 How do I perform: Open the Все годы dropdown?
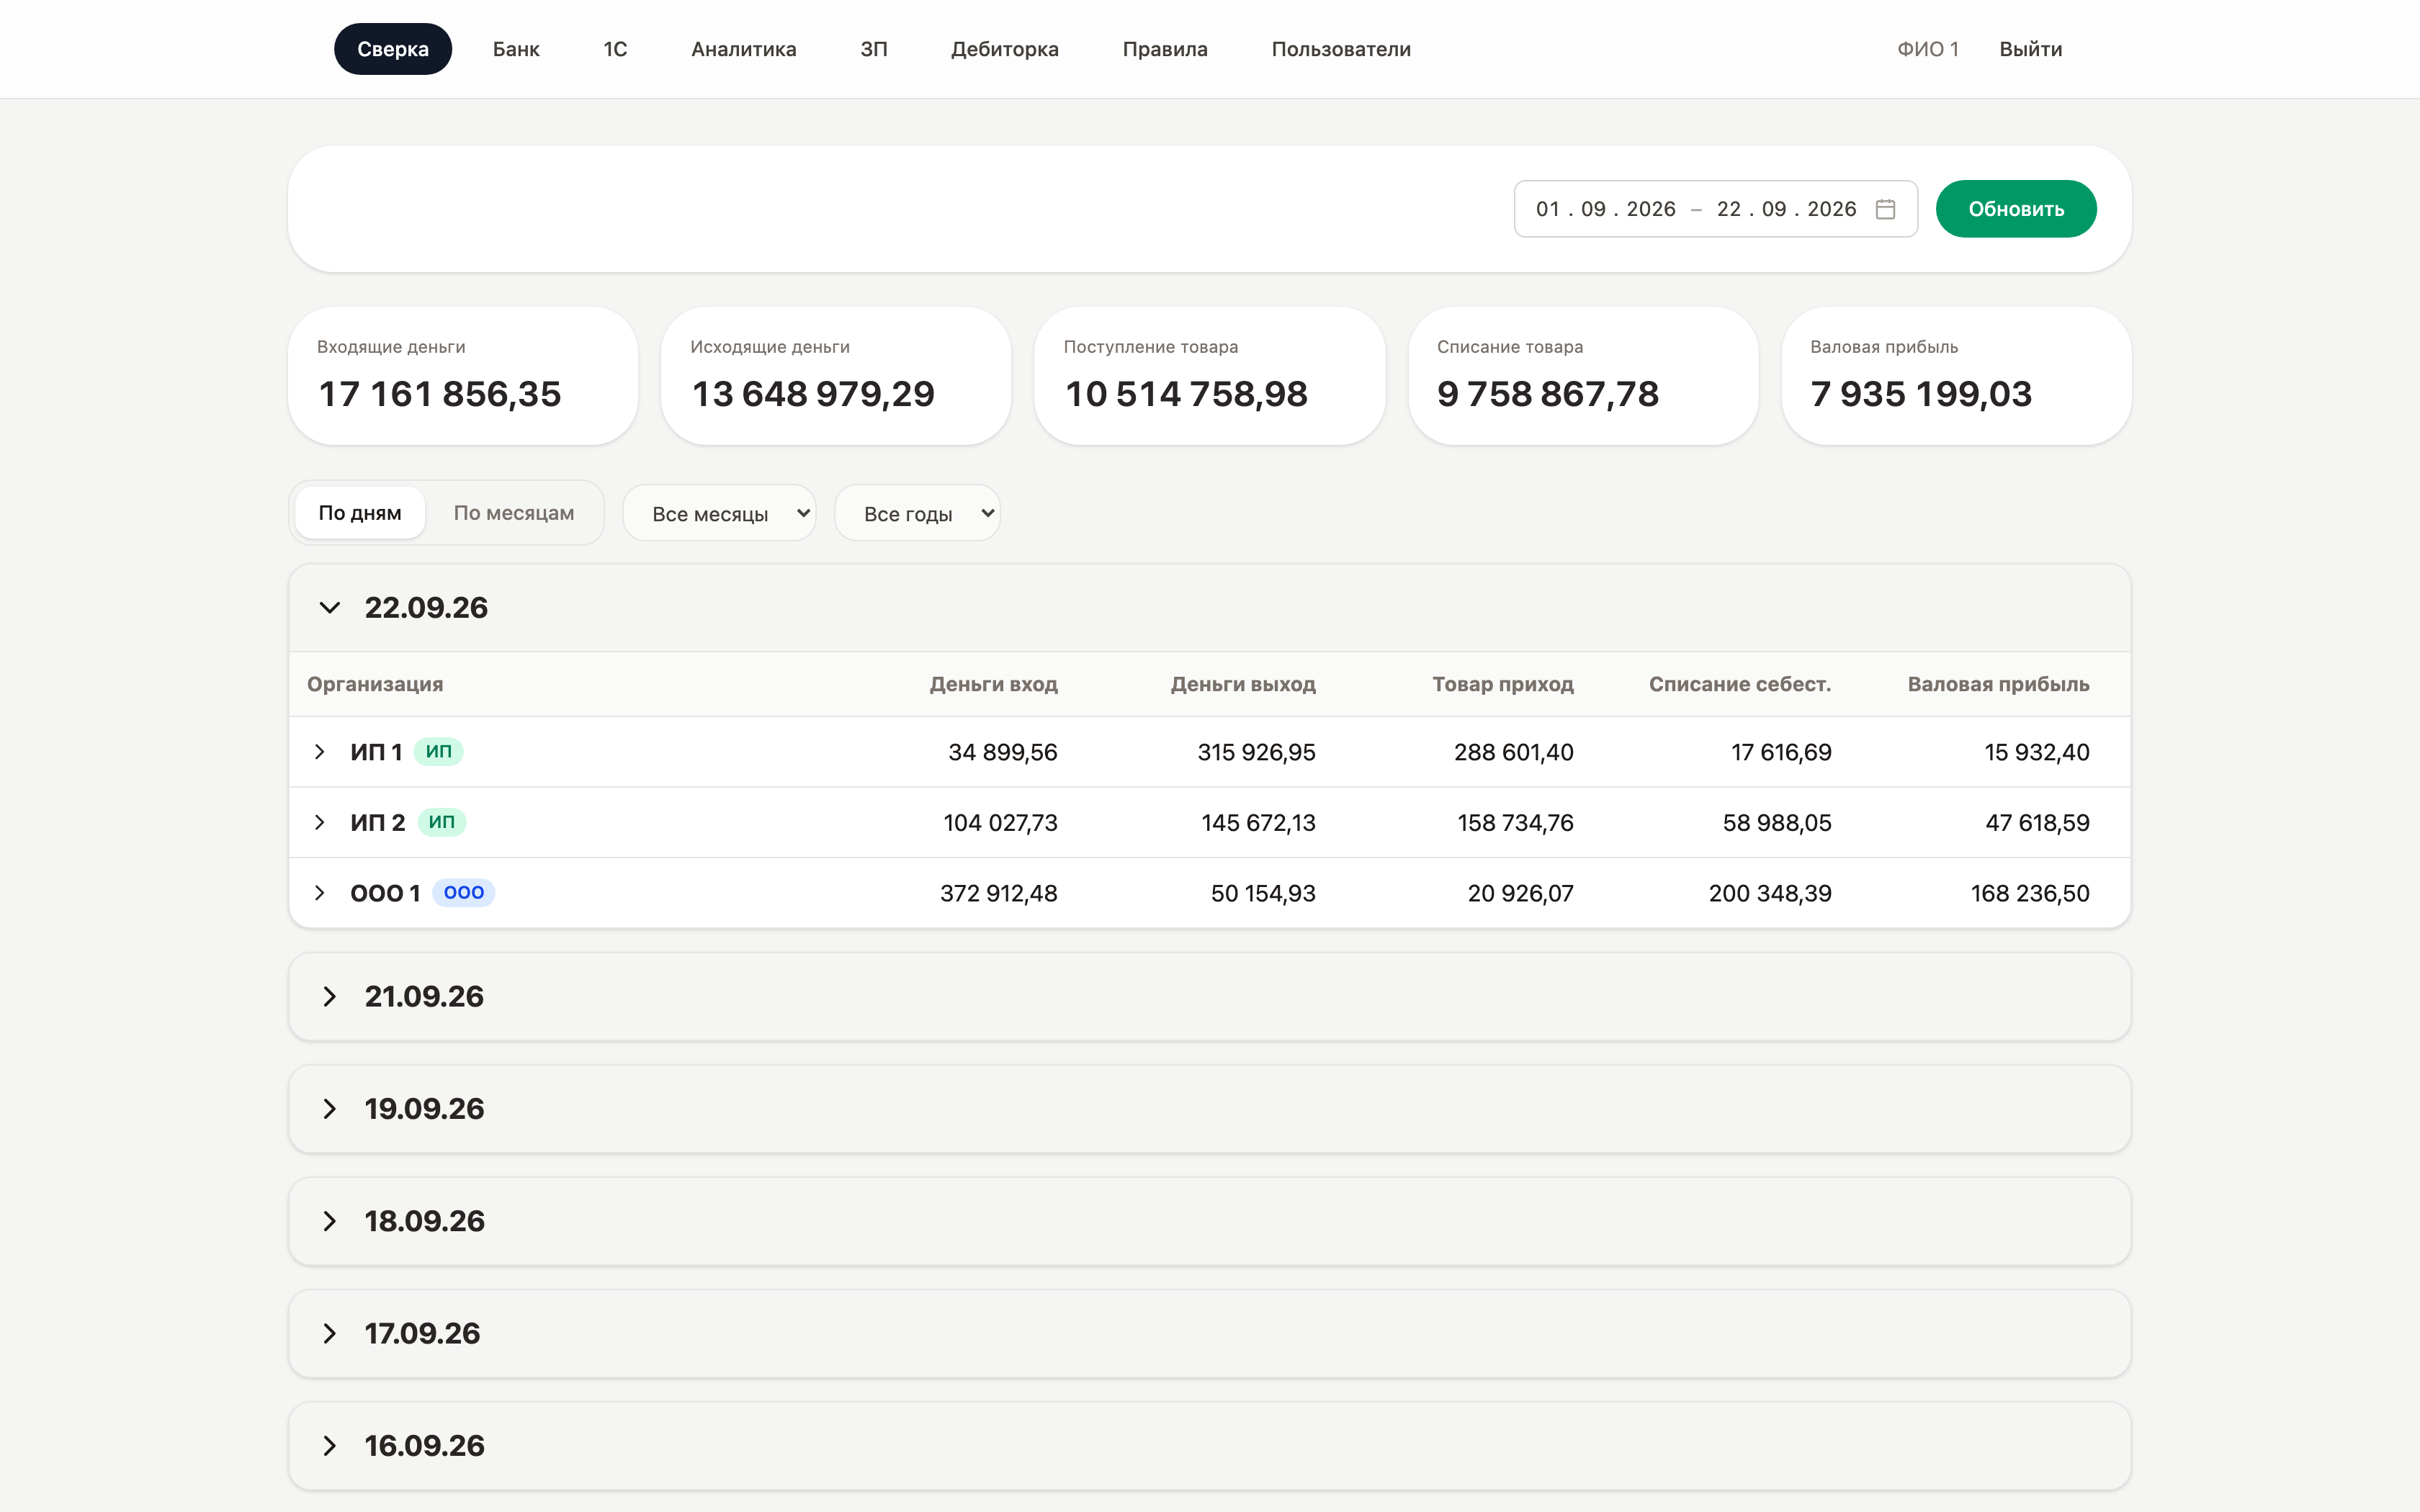[x=917, y=513]
